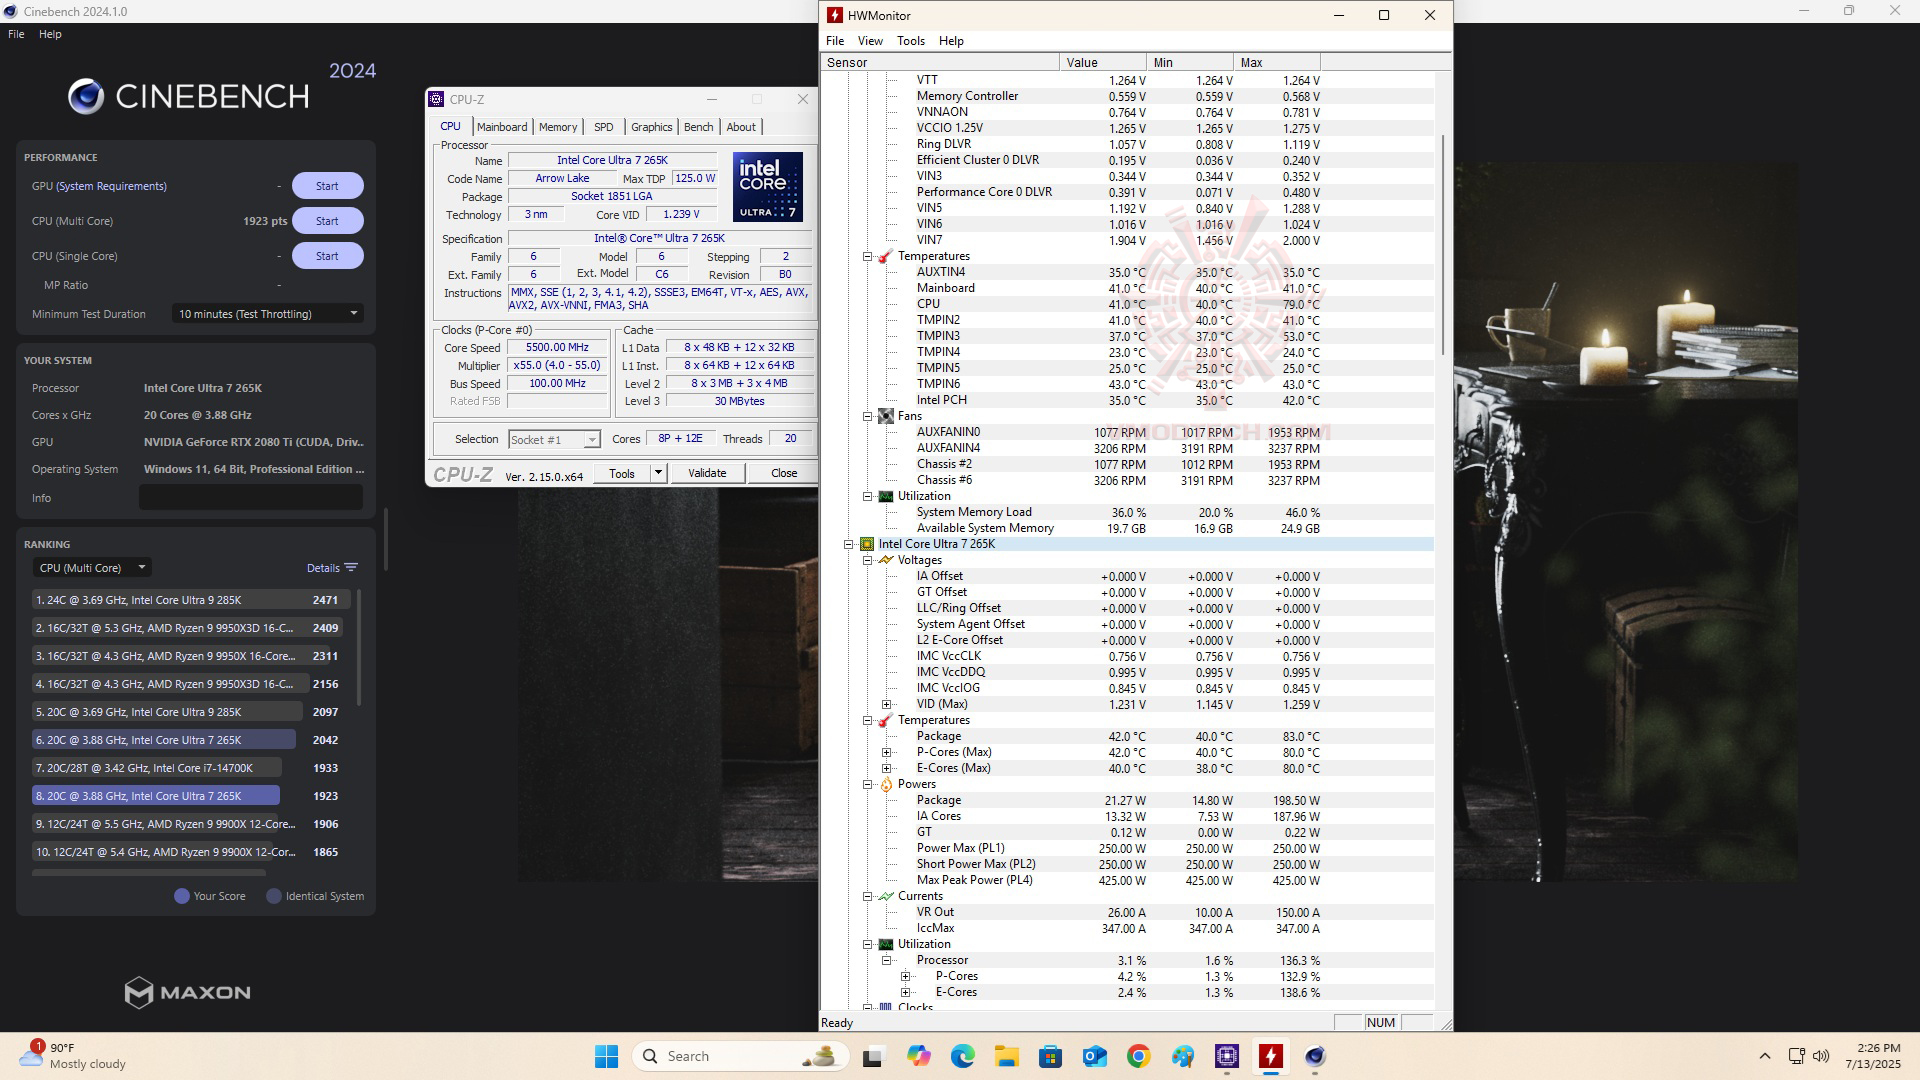Open File Explorer from the taskbar
Image resolution: width=1920 pixels, height=1080 pixels.
click(1006, 1056)
